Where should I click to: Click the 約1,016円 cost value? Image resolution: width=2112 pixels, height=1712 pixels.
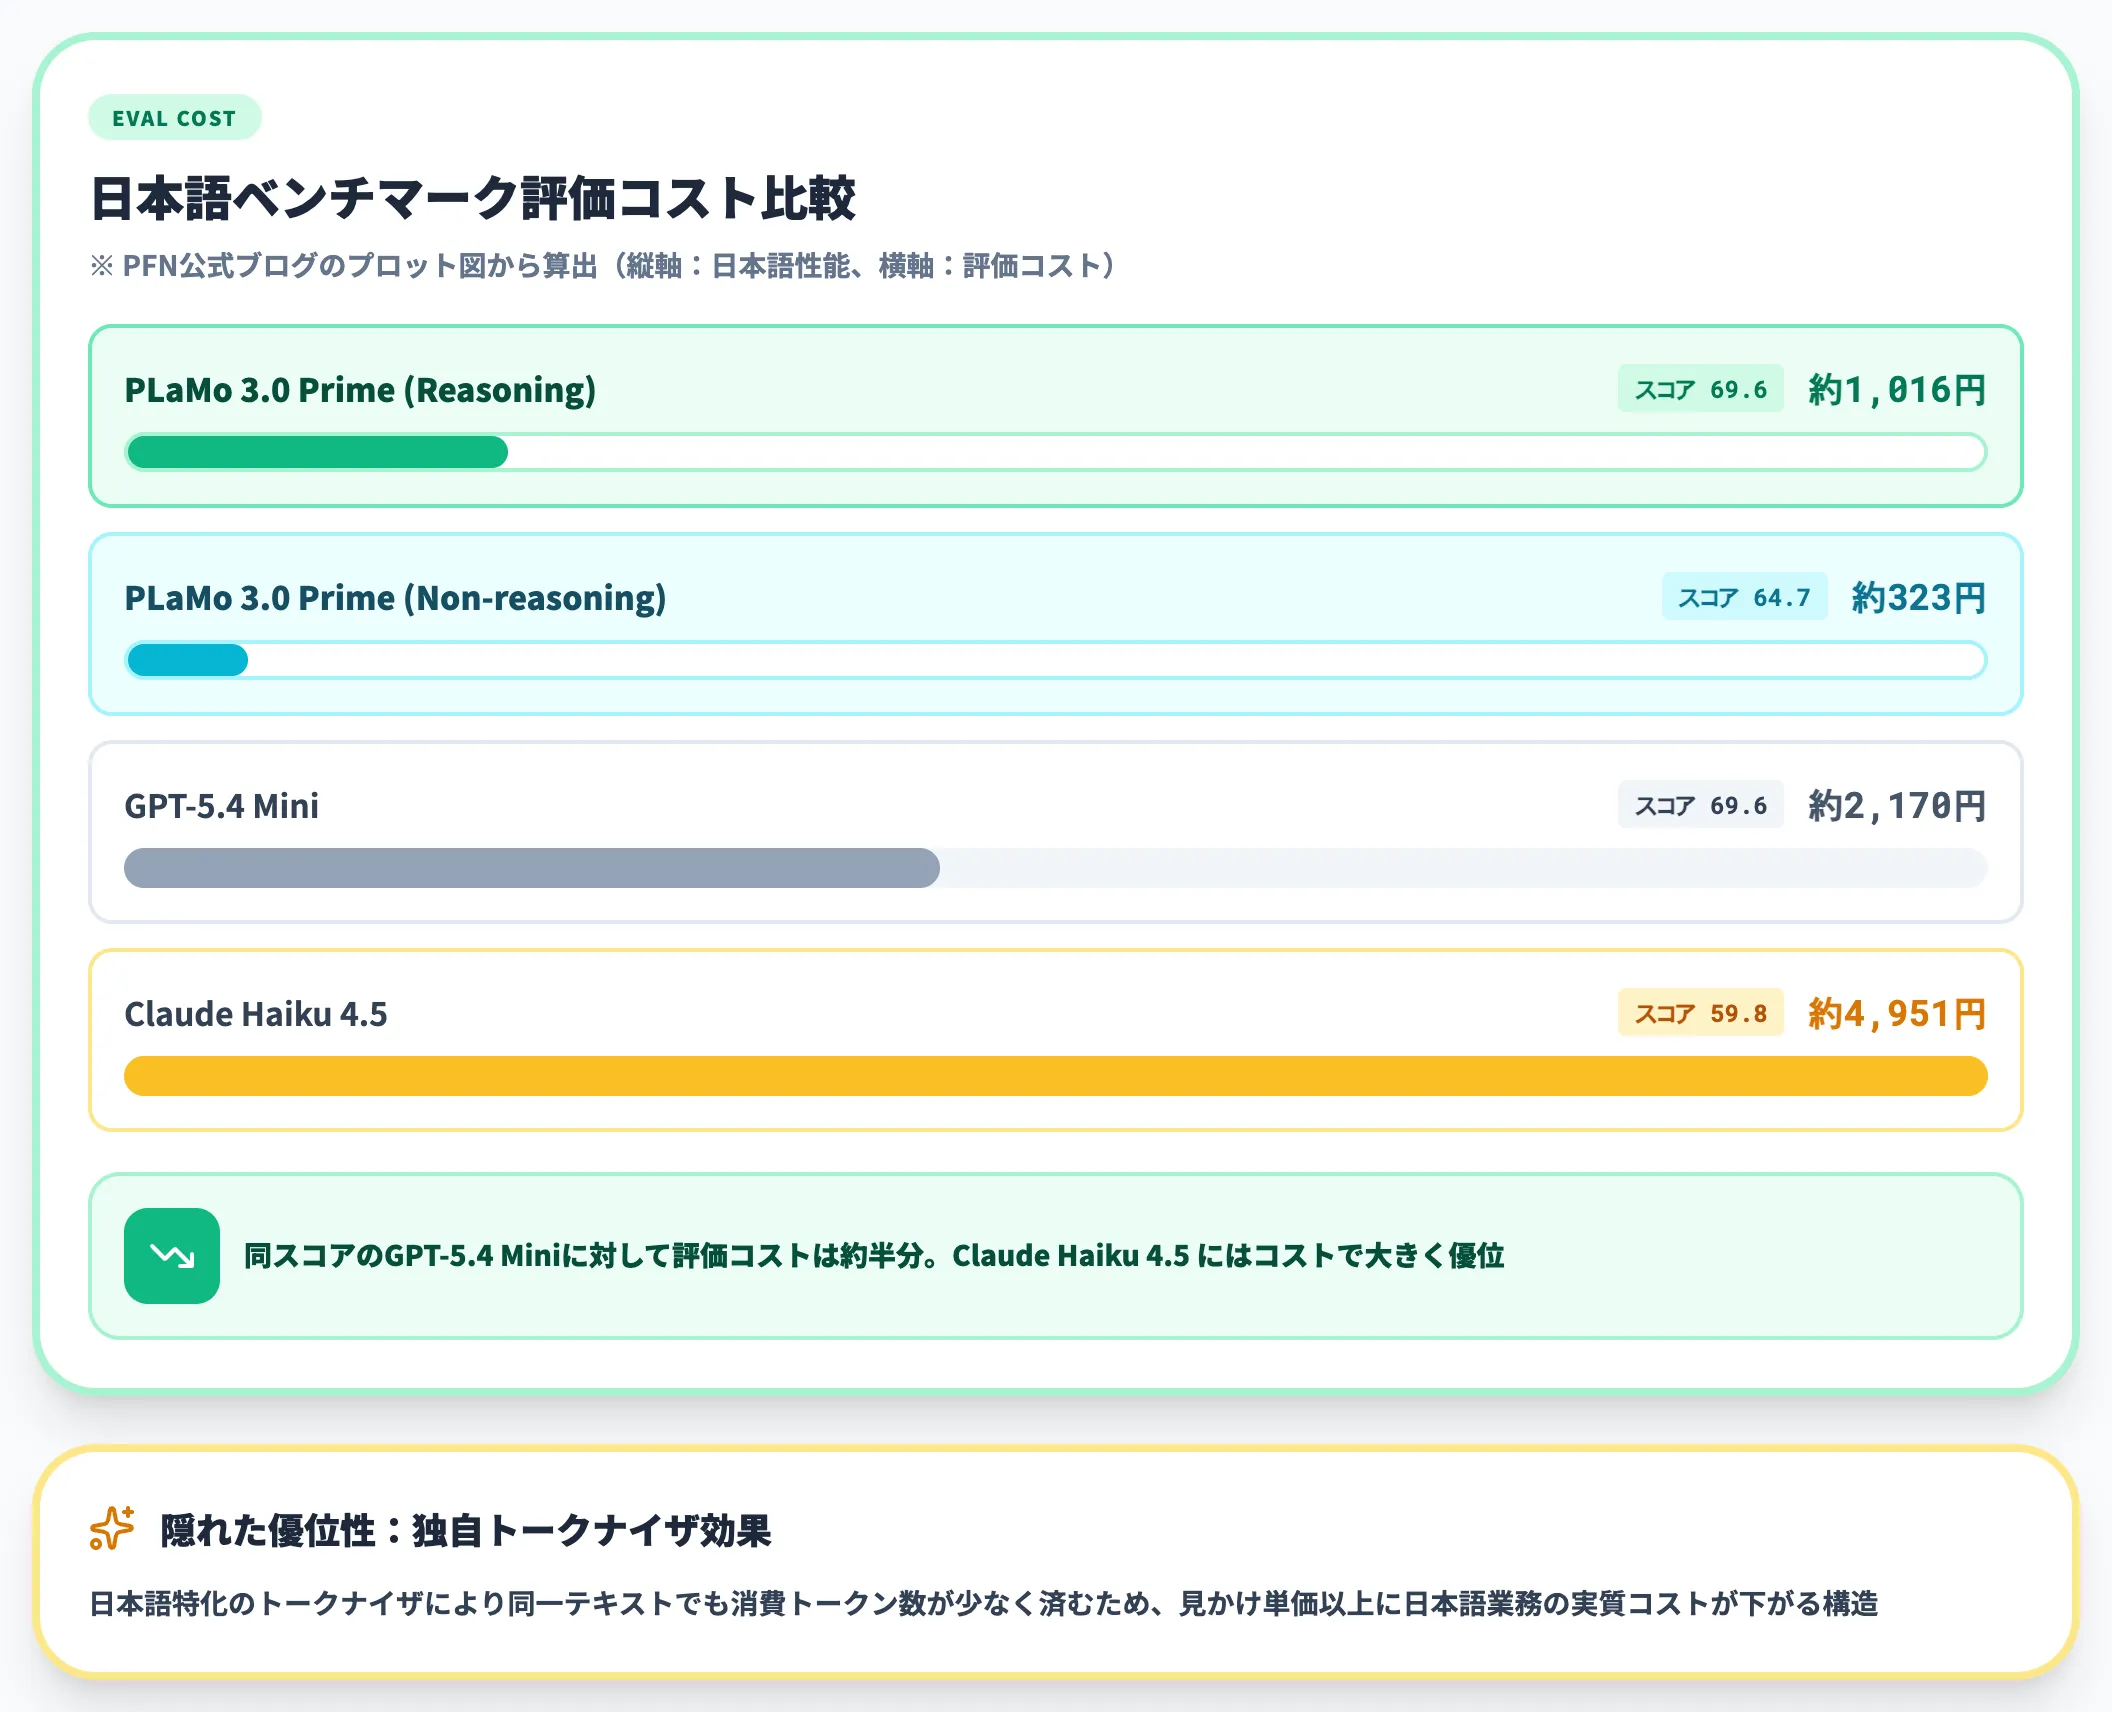(1897, 389)
